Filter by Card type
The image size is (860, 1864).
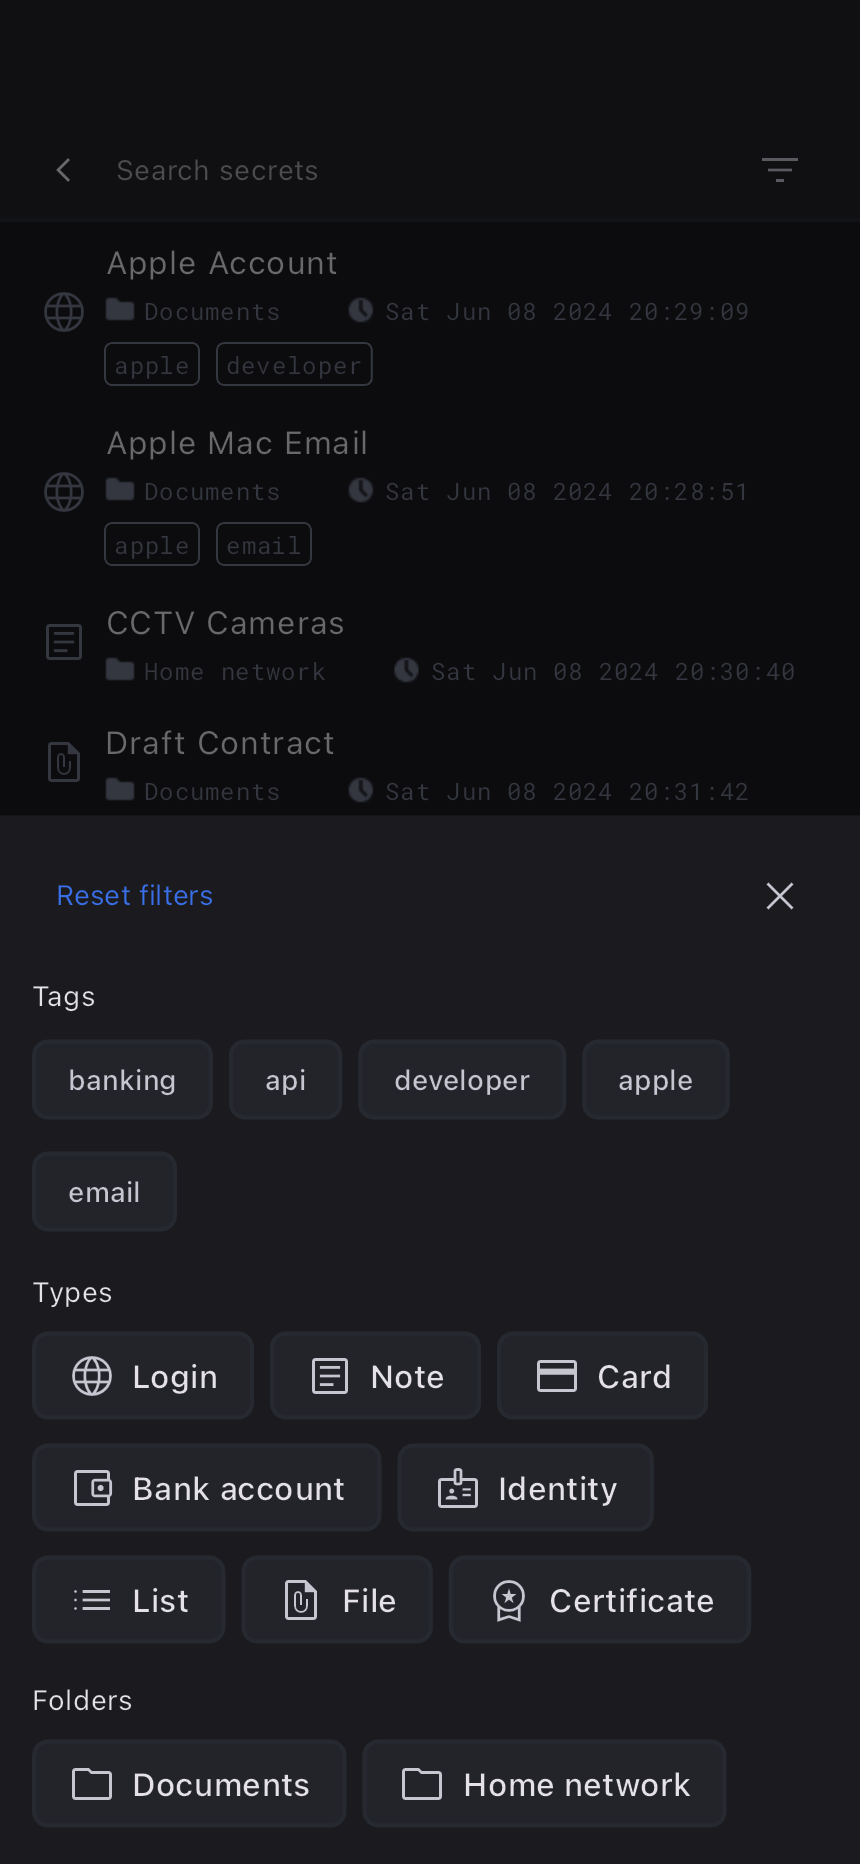coord(602,1376)
